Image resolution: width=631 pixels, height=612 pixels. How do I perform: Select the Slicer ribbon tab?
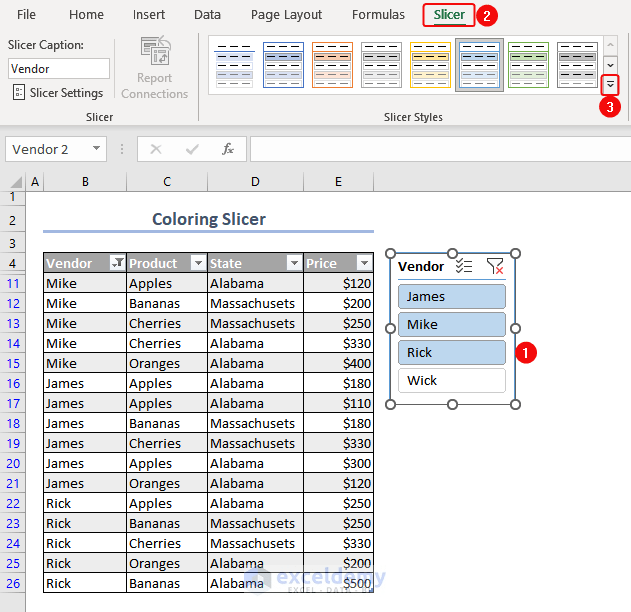pyautogui.click(x=449, y=15)
